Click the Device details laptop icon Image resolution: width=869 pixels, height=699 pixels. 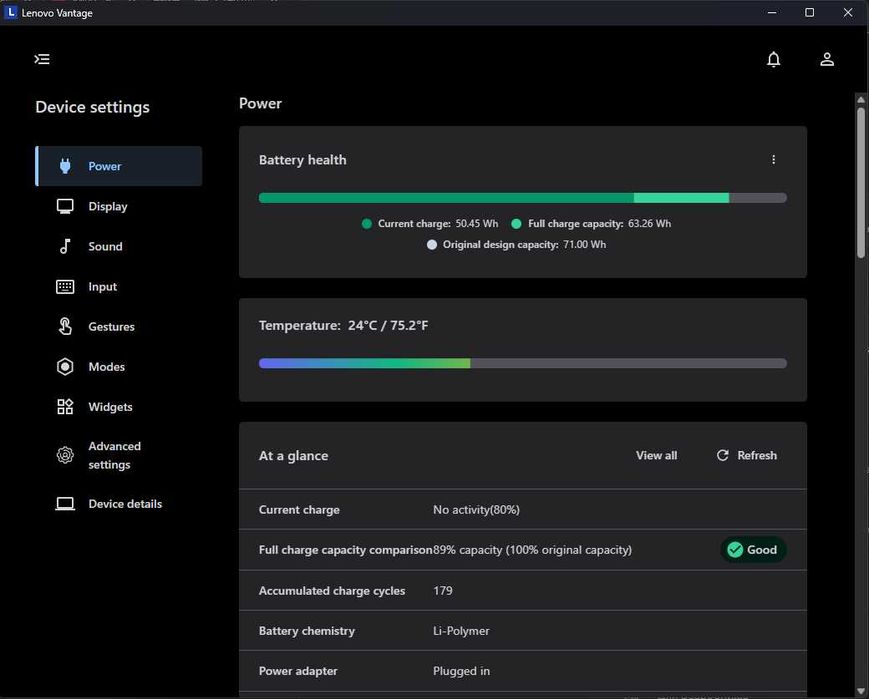pyautogui.click(x=65, y=504)
